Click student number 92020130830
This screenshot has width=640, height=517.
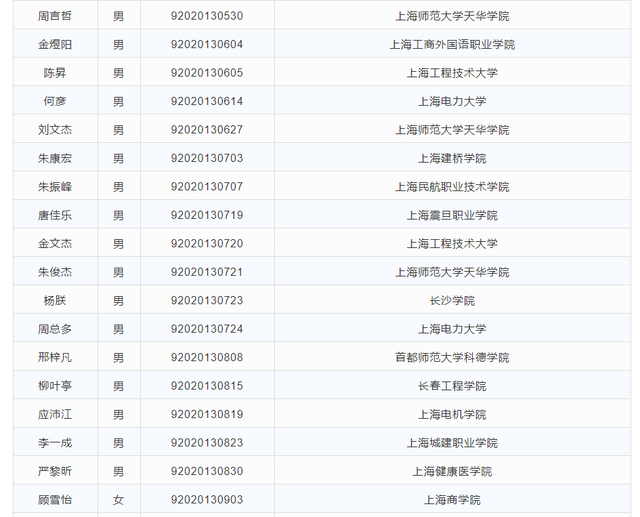pos(207,471)
